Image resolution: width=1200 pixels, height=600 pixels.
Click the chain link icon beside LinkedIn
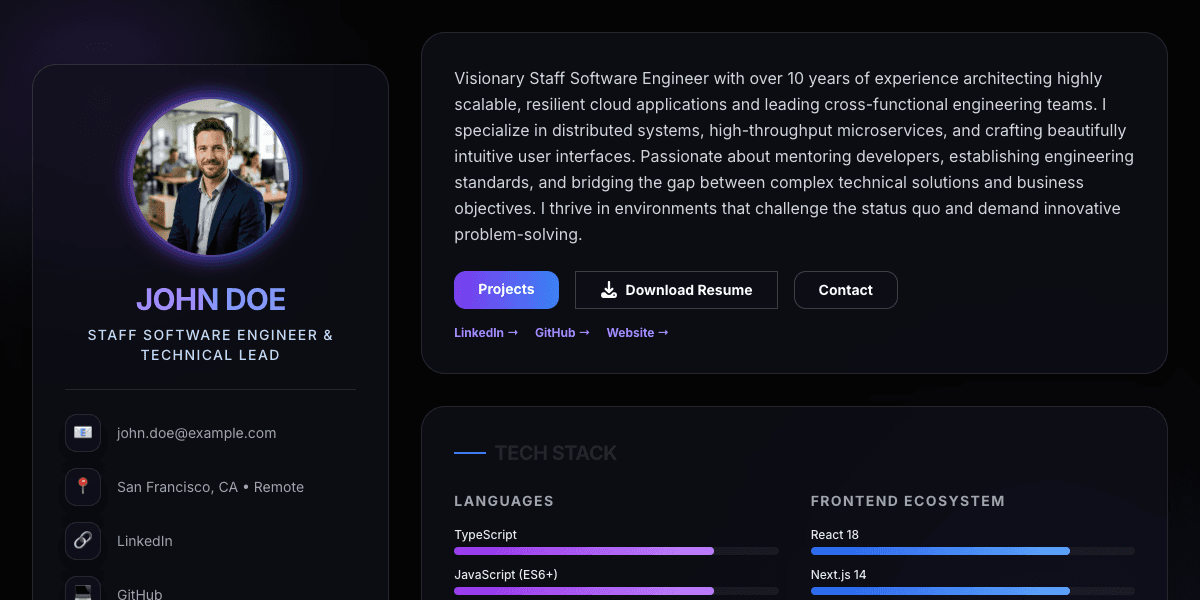pyautogui.click(x=83, y=541)
